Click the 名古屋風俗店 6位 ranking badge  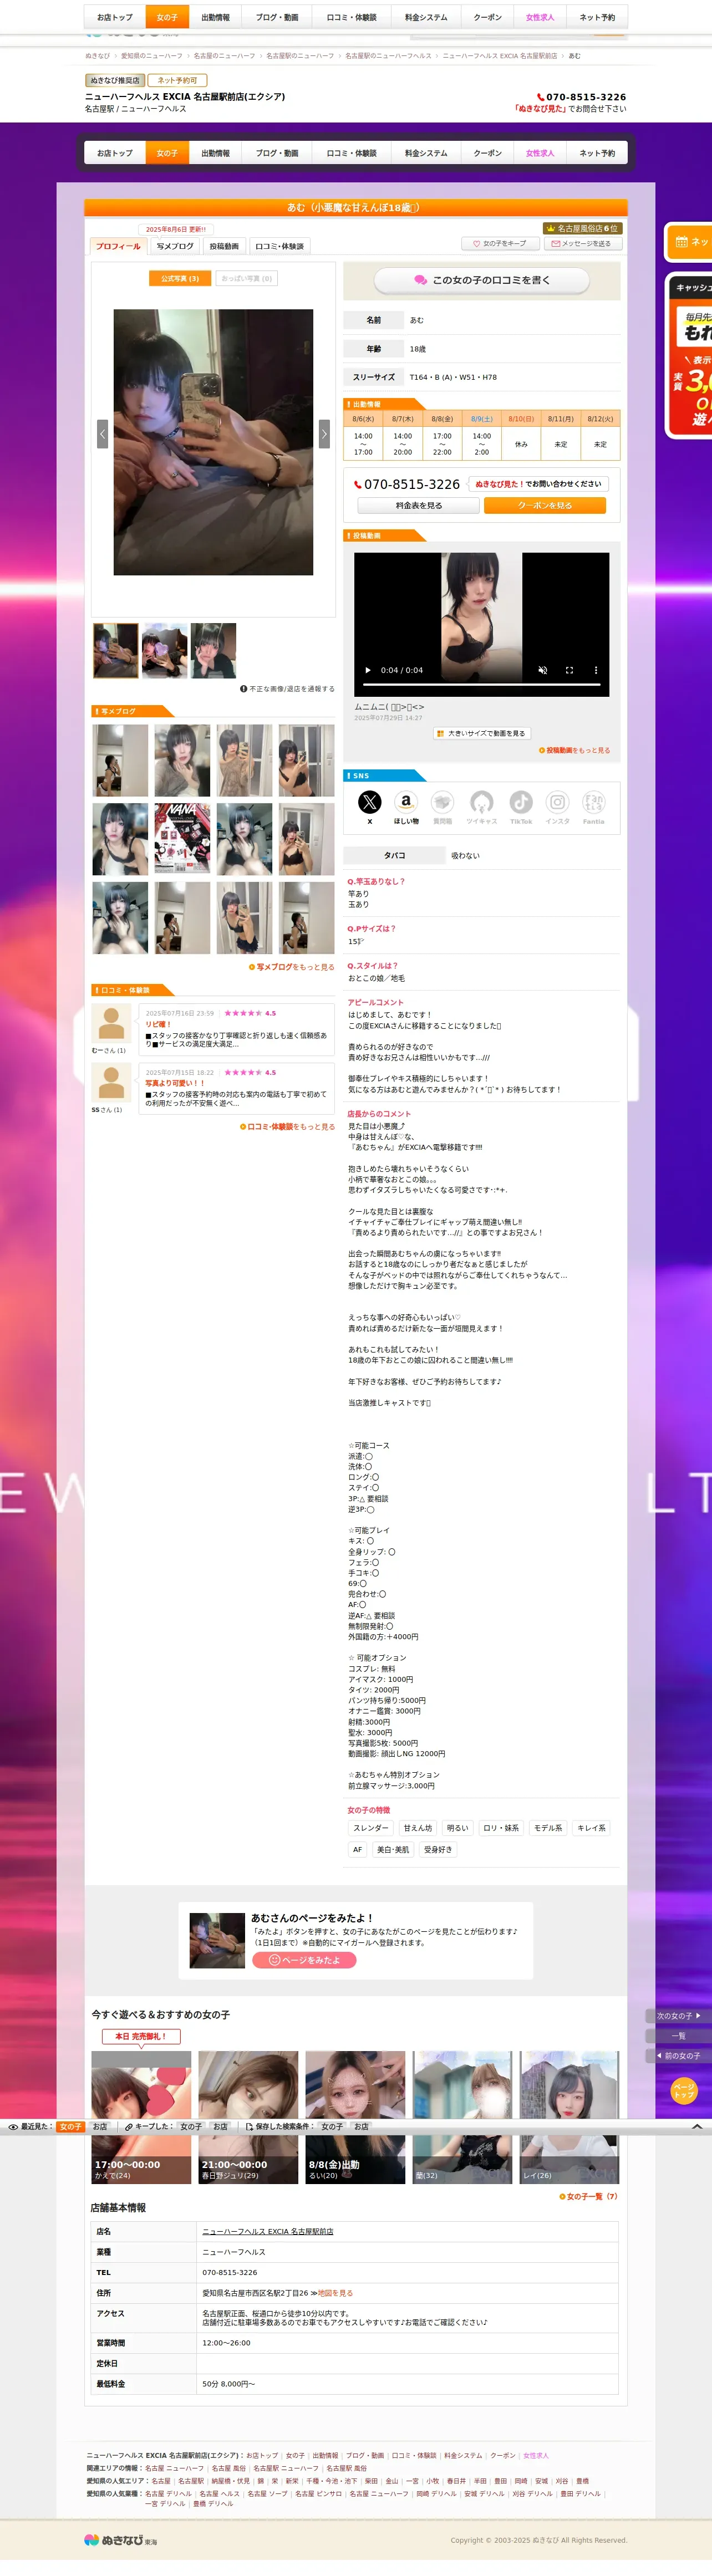582,228
